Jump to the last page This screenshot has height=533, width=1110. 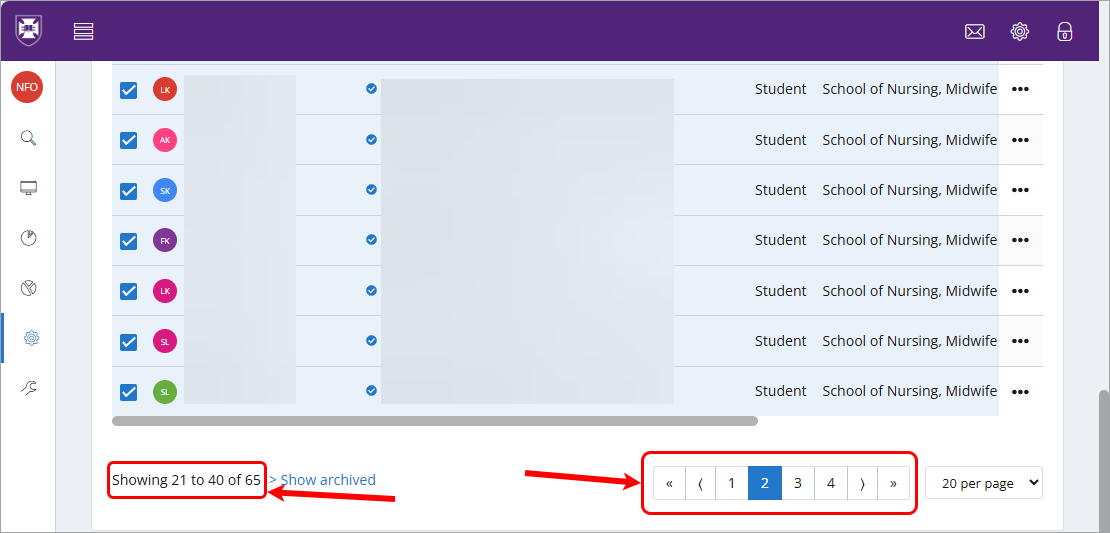[893, 483]
